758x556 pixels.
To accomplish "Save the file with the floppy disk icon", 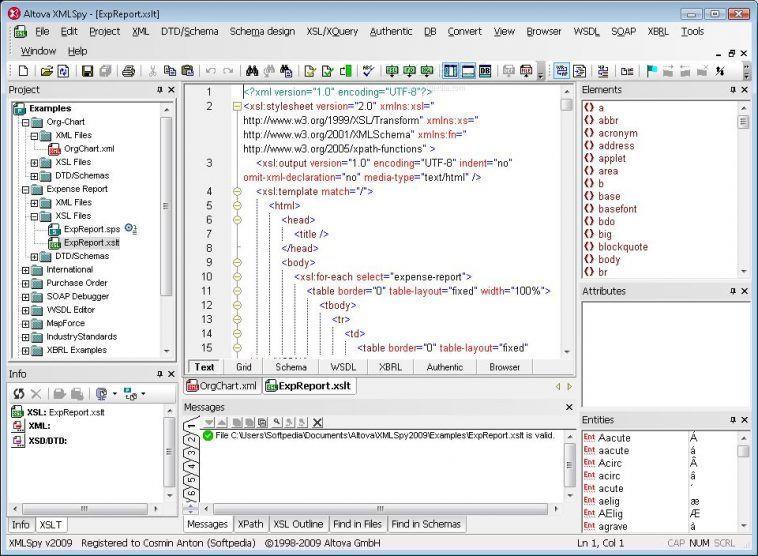I will [87, 72].
